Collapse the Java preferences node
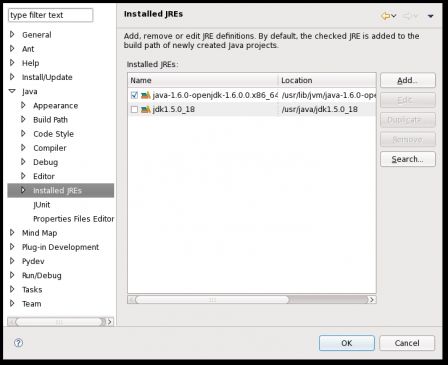Image resolution: width=448 pixels, height=365 pixels. 12,91
